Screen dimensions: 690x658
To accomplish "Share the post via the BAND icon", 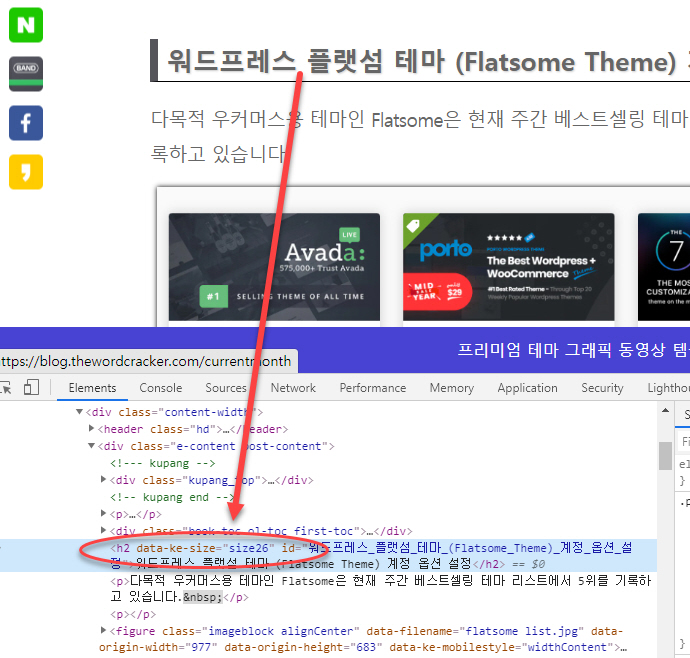I will 26,74.
